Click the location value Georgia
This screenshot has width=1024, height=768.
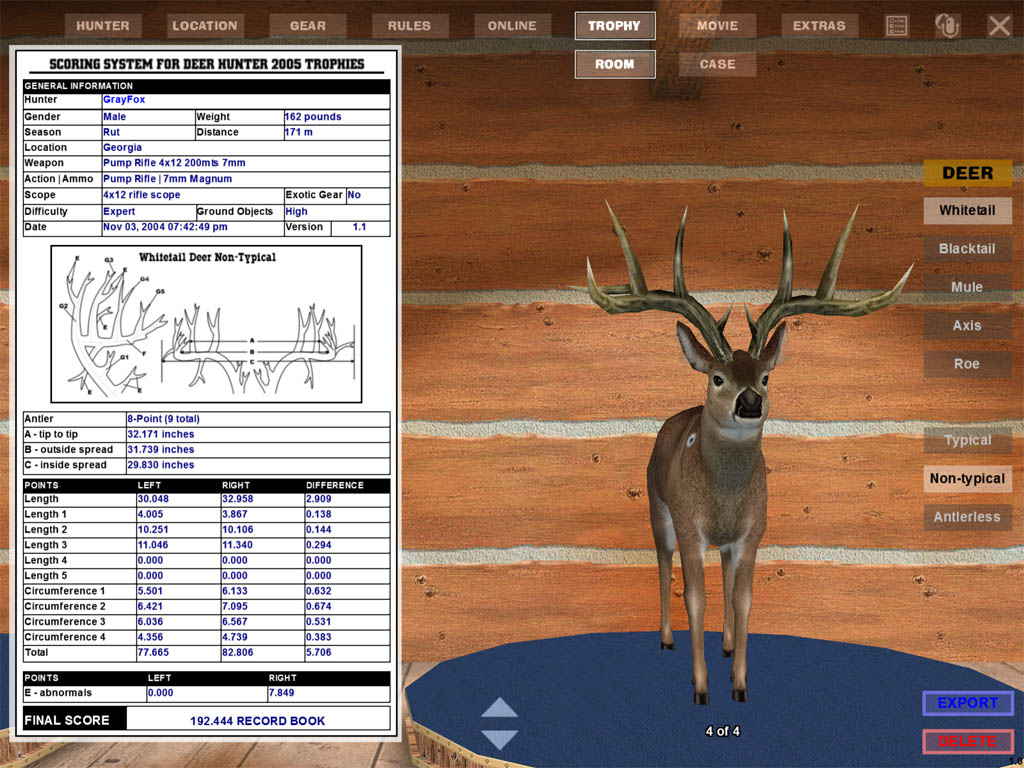click(122, 148)
